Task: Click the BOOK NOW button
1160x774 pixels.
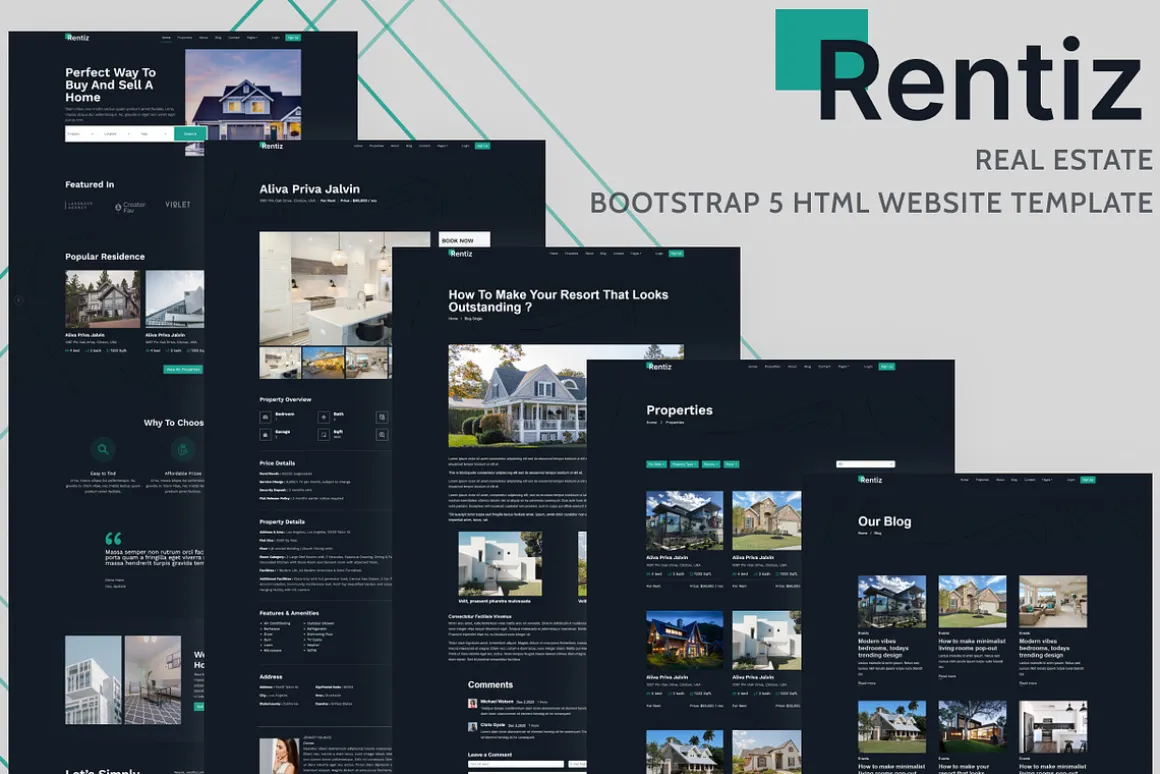Action: 464,240
